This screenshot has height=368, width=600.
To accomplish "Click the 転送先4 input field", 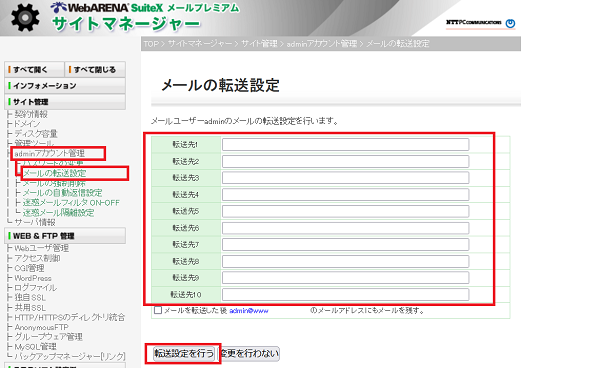I will tap(346, 195).
